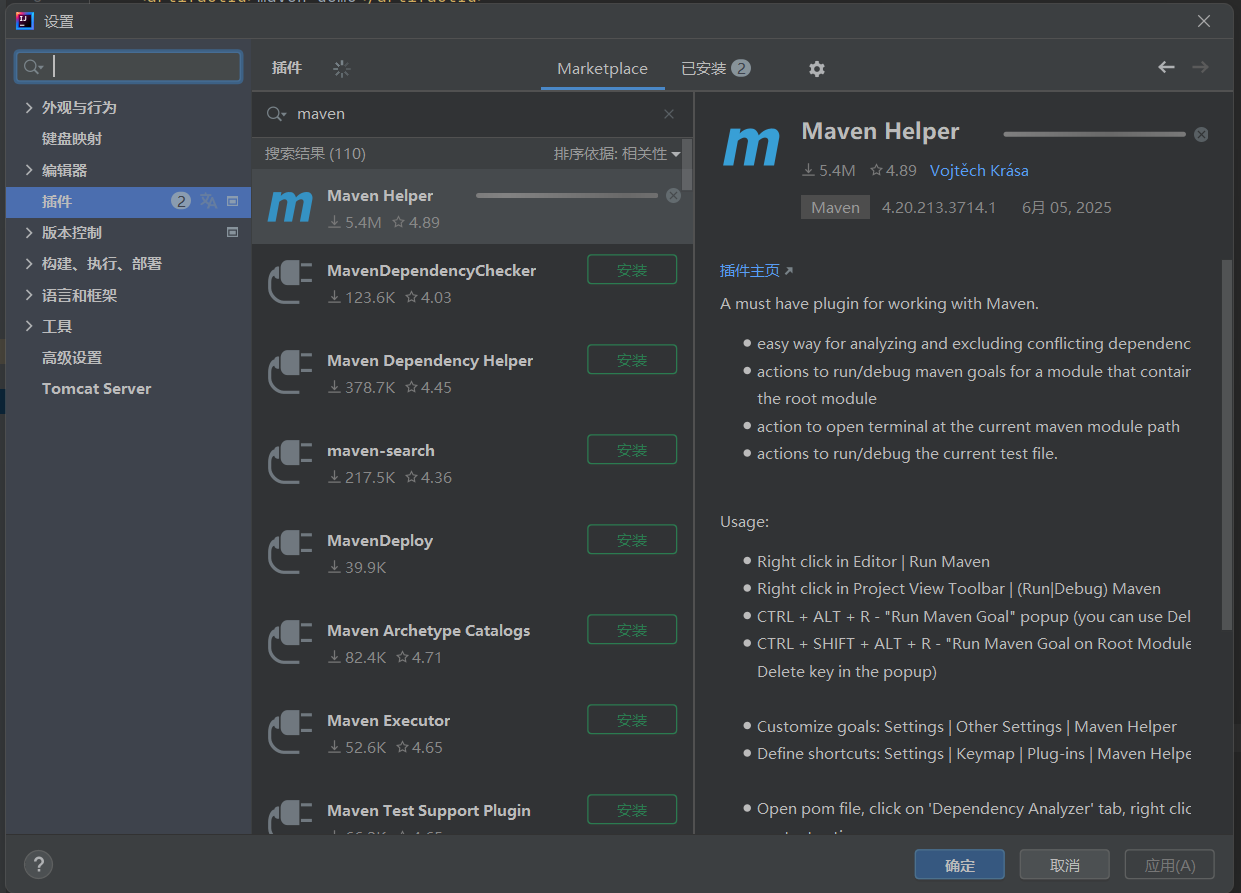The width and height of the screenshot is (1241, 893).
Task: Click Maven Archetype Catalogs plug icon
Action: (290, 642)
